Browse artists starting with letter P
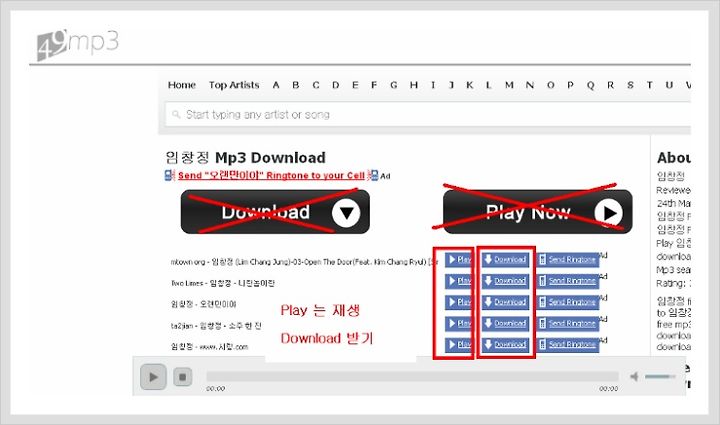The height and width of the screenshot is (425, 720). coord(570,85)
